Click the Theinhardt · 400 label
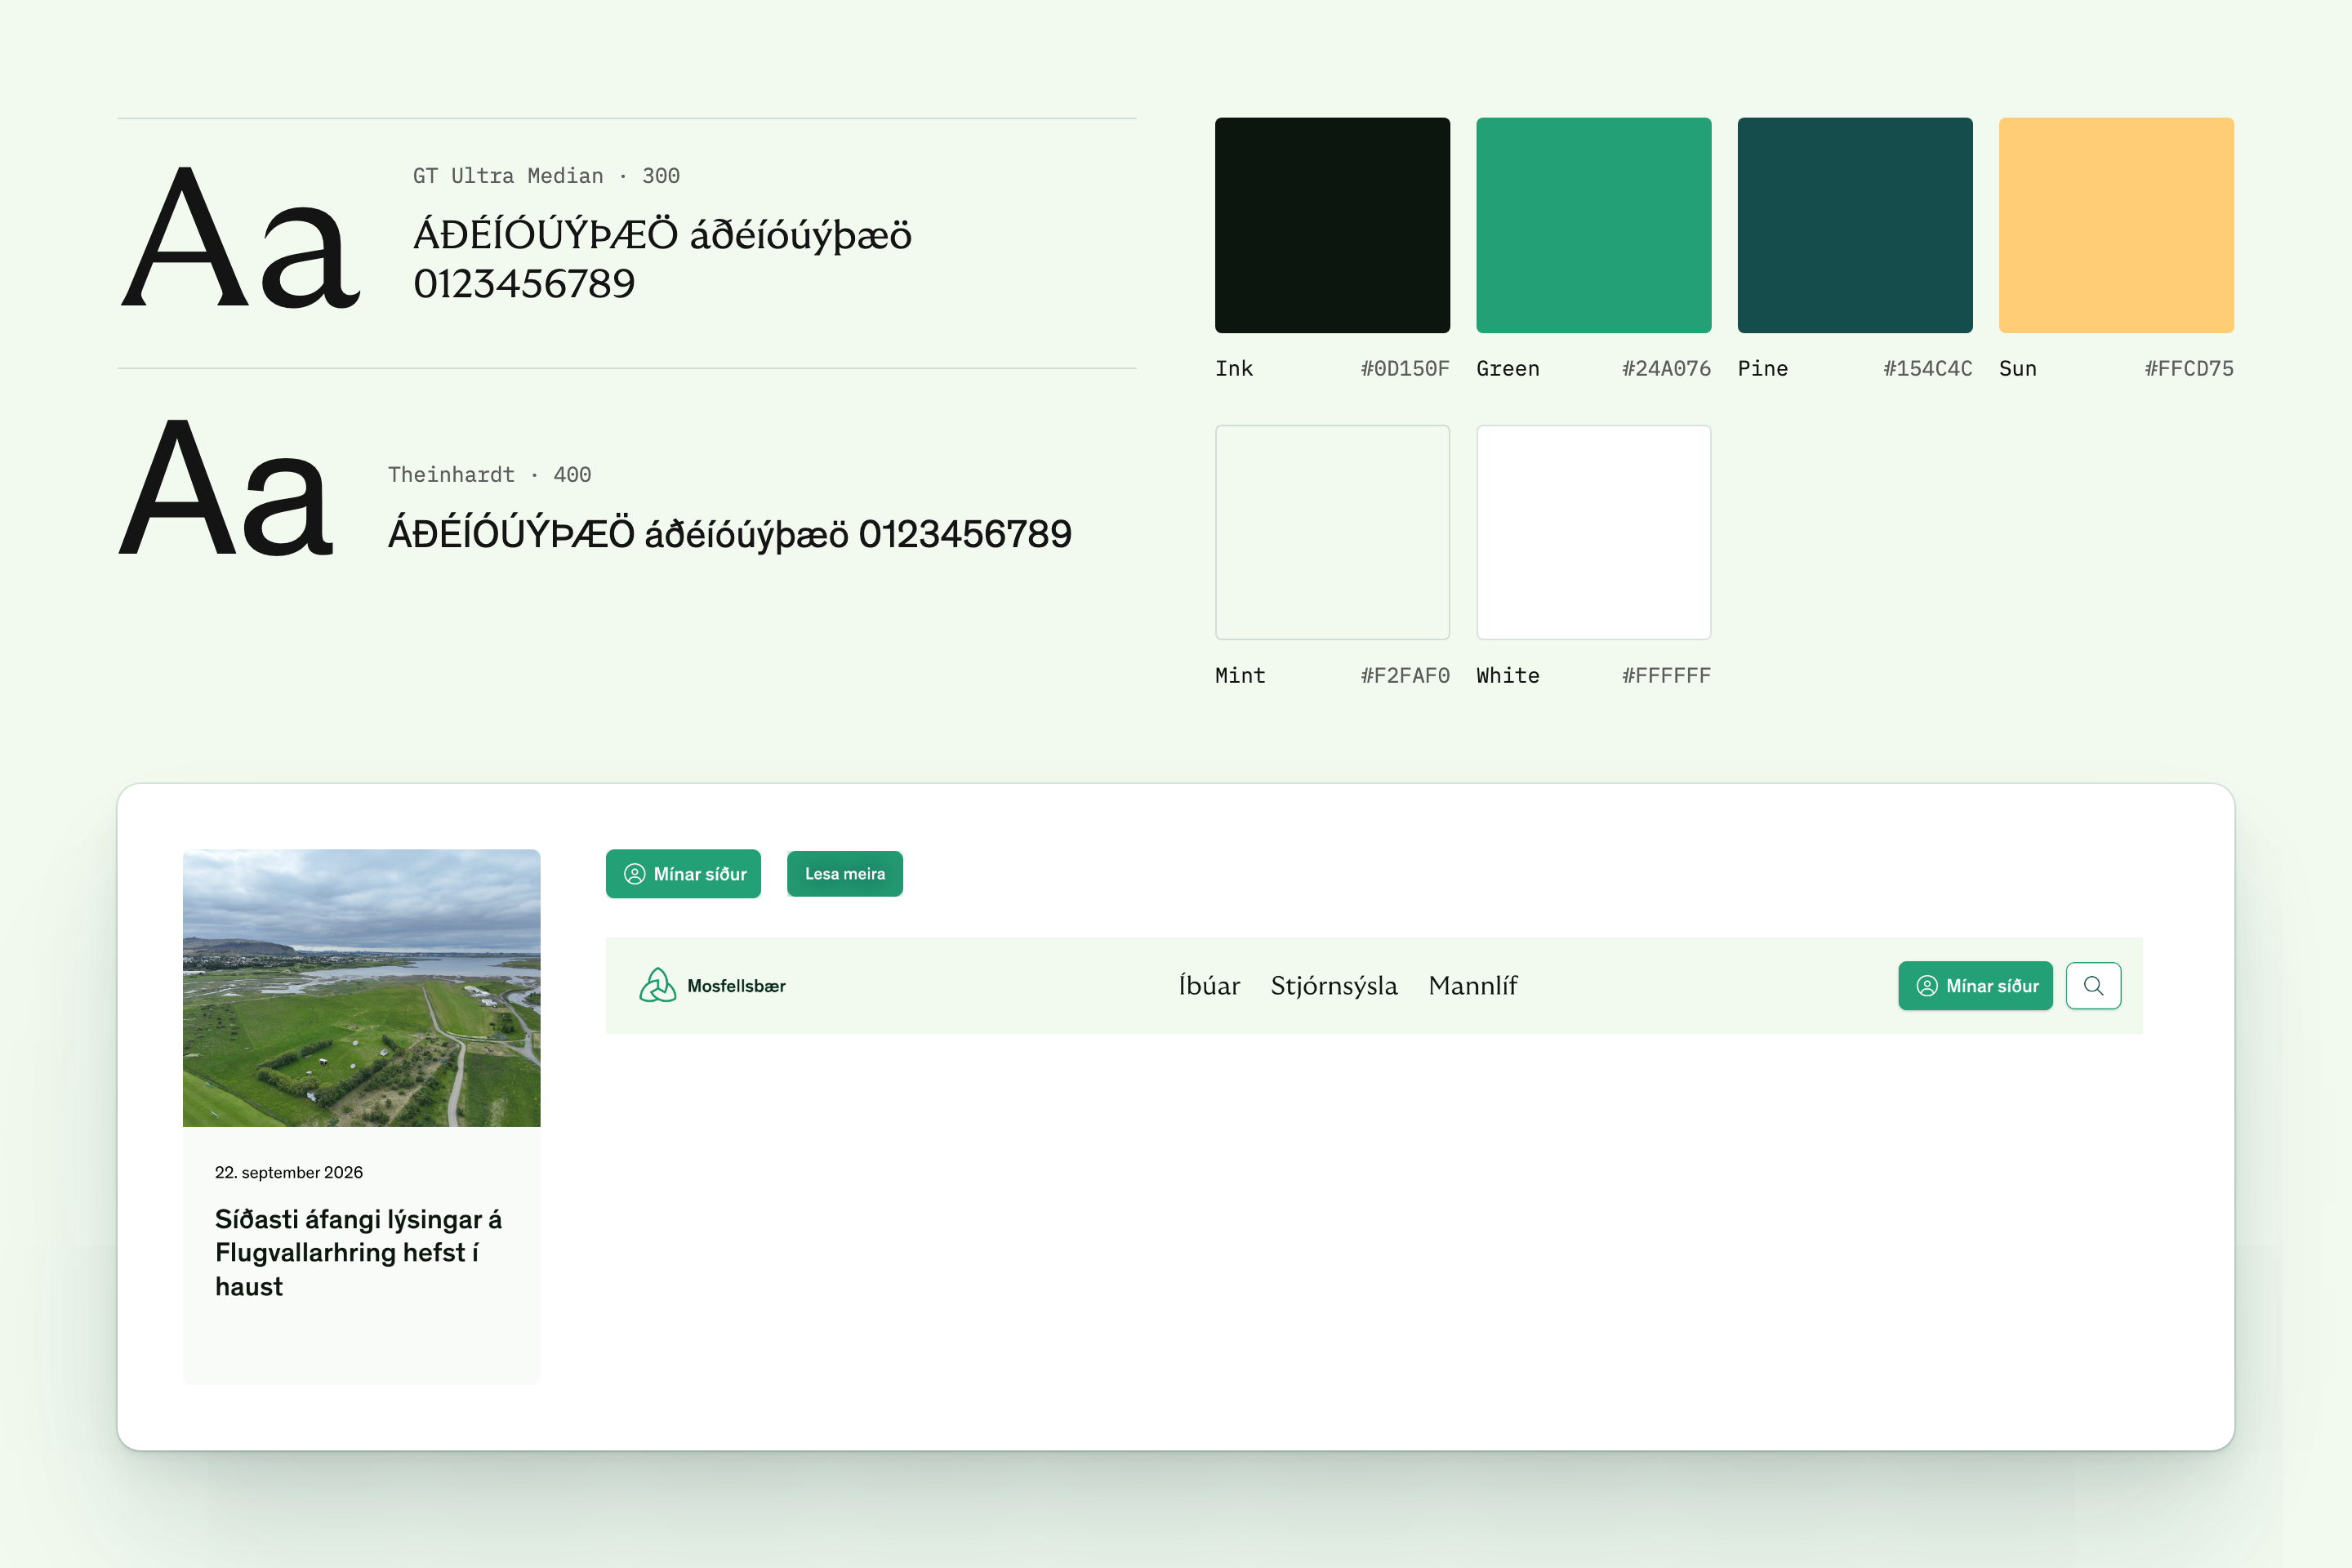The width and height of the screenshot is (2352, 1568). coord(489,475)
